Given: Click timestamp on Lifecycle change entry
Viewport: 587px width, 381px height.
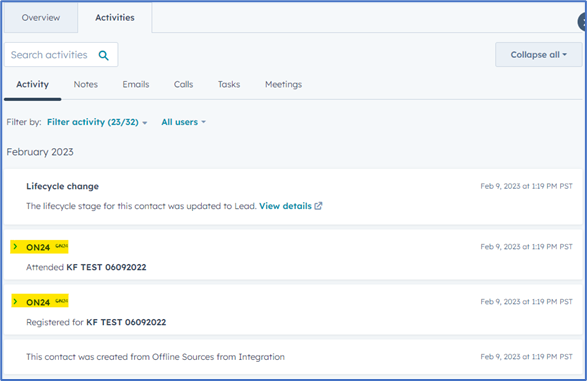Looking at the screenshot, I should click(x=526, y=186).
